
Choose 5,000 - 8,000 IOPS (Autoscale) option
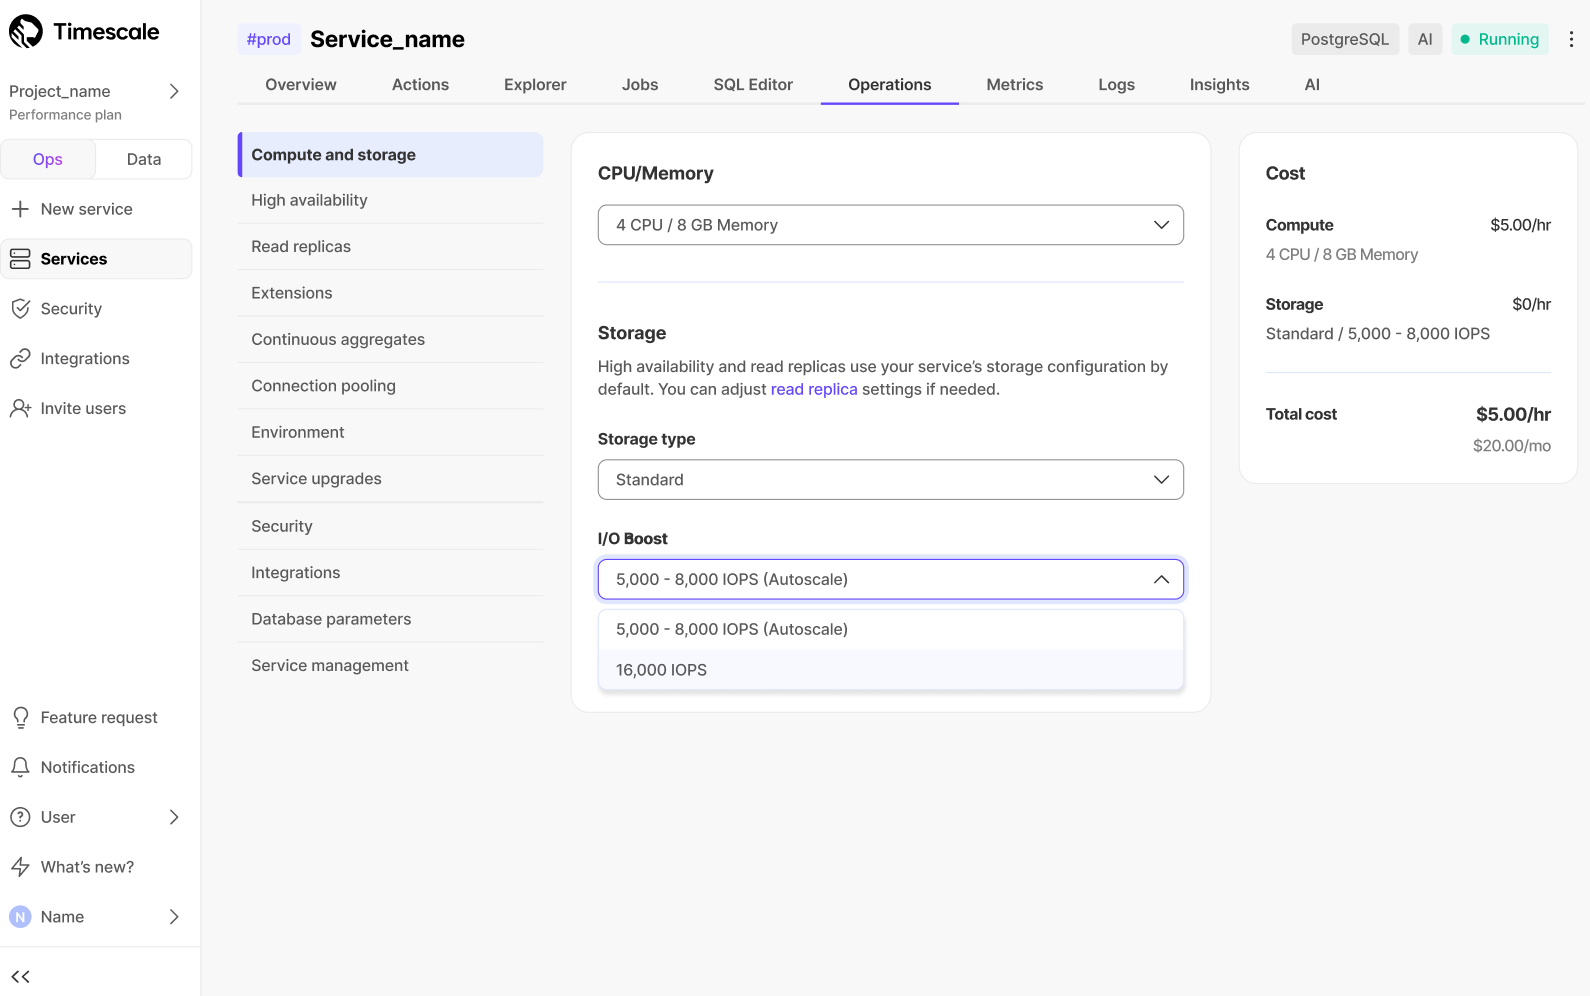[890, 630]
